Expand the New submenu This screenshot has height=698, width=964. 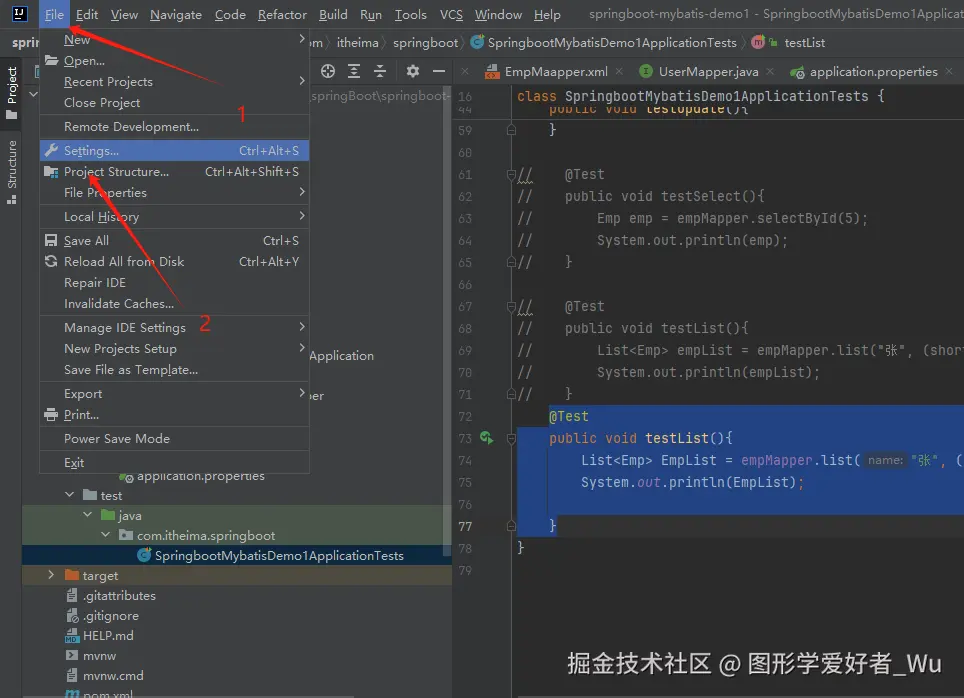[x=175, y=40]
